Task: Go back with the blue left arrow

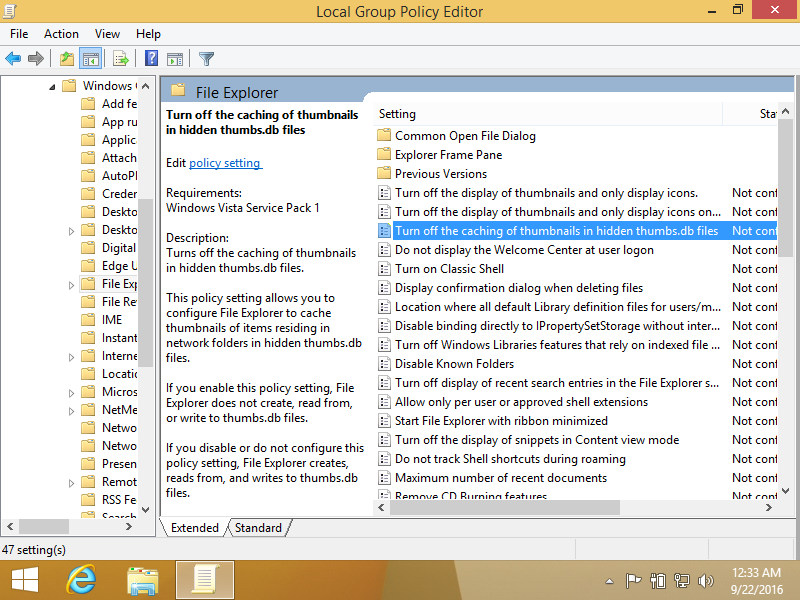Action: click(13, 59)
